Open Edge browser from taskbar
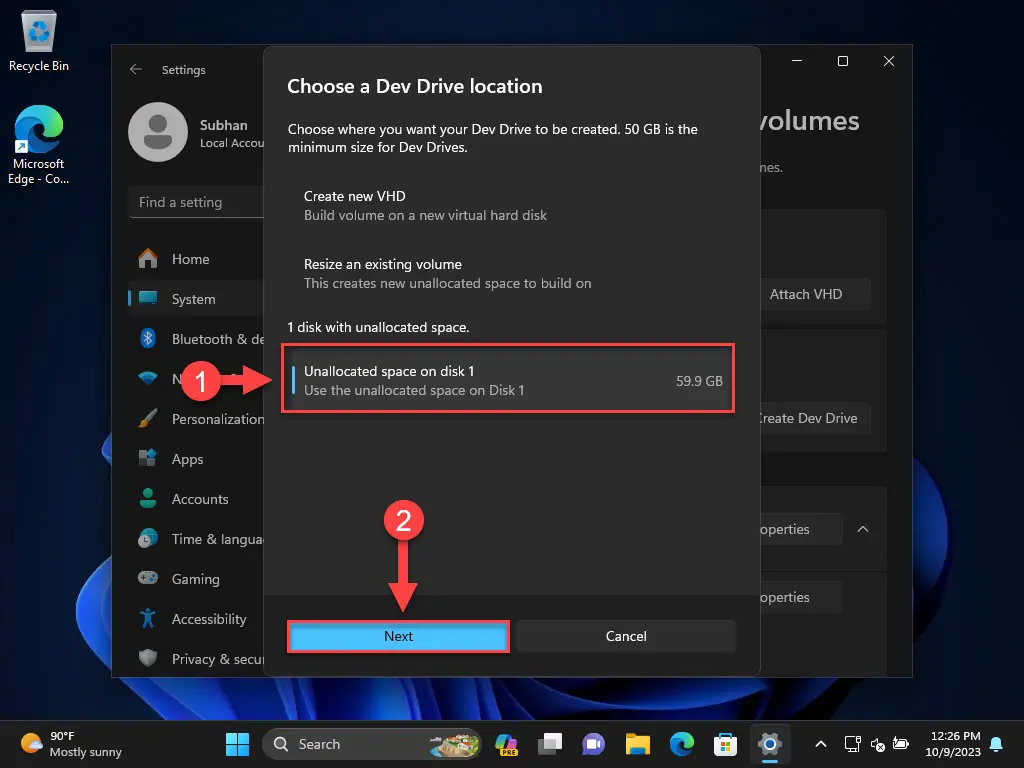The width and height of the screenshot is (1024, 768). coord(682,744)
